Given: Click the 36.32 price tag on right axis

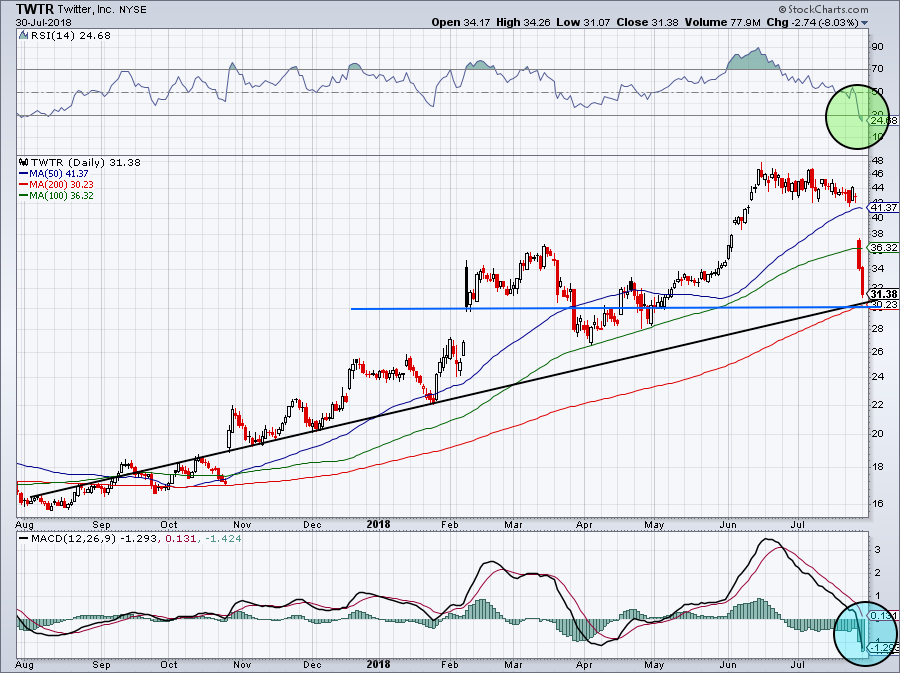Looking at the screenshot, I should (x=884, y=248).
